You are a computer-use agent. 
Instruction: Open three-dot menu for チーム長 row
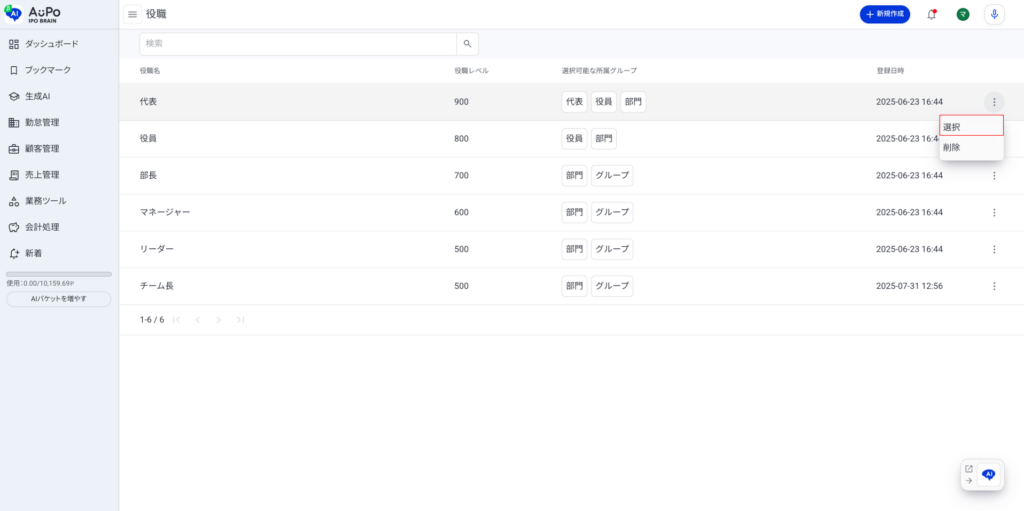(994, 286)
